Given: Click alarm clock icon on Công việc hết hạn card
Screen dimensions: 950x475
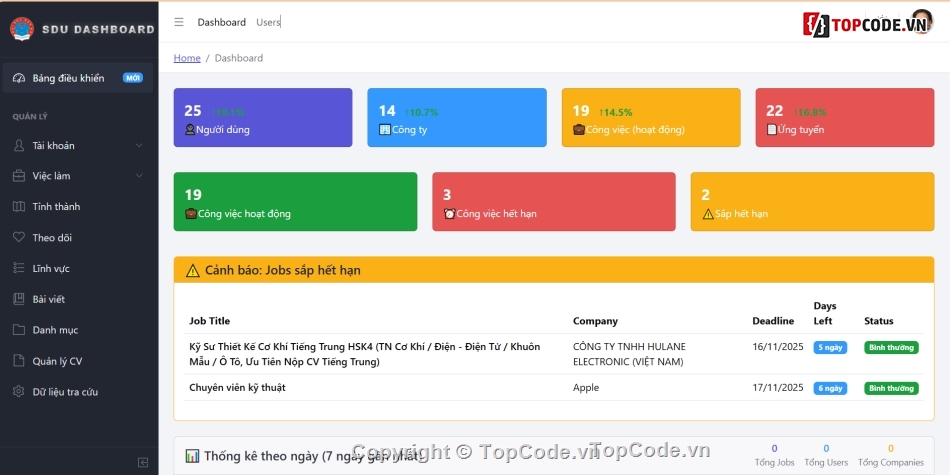Looking at the screenshot, I should [x=450, y=214].
